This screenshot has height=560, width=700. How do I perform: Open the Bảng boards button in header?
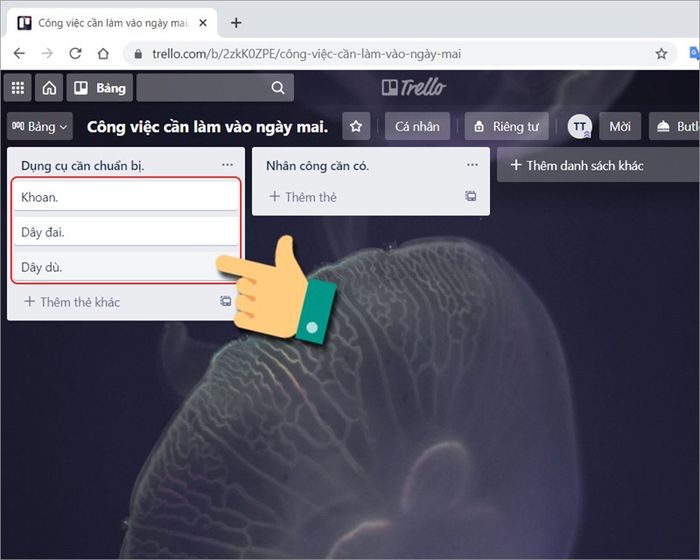[x=100, y=88]
